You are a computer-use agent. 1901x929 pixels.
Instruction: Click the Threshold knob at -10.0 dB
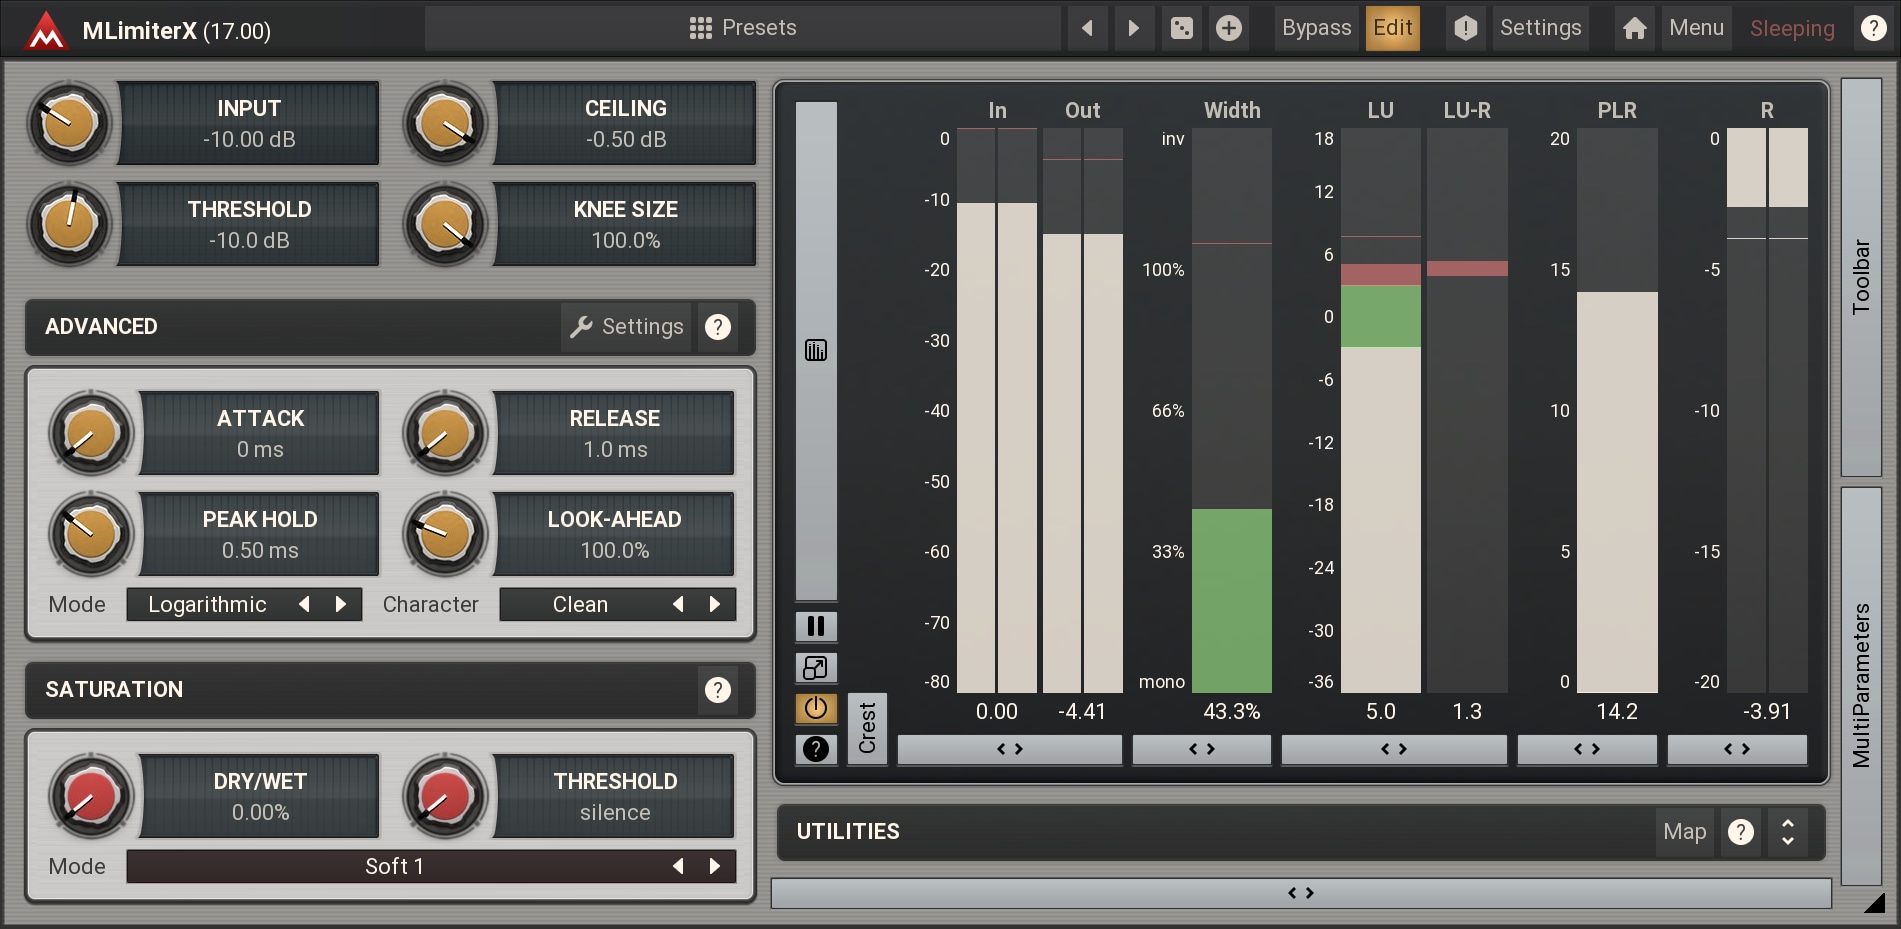coord(69,224)
